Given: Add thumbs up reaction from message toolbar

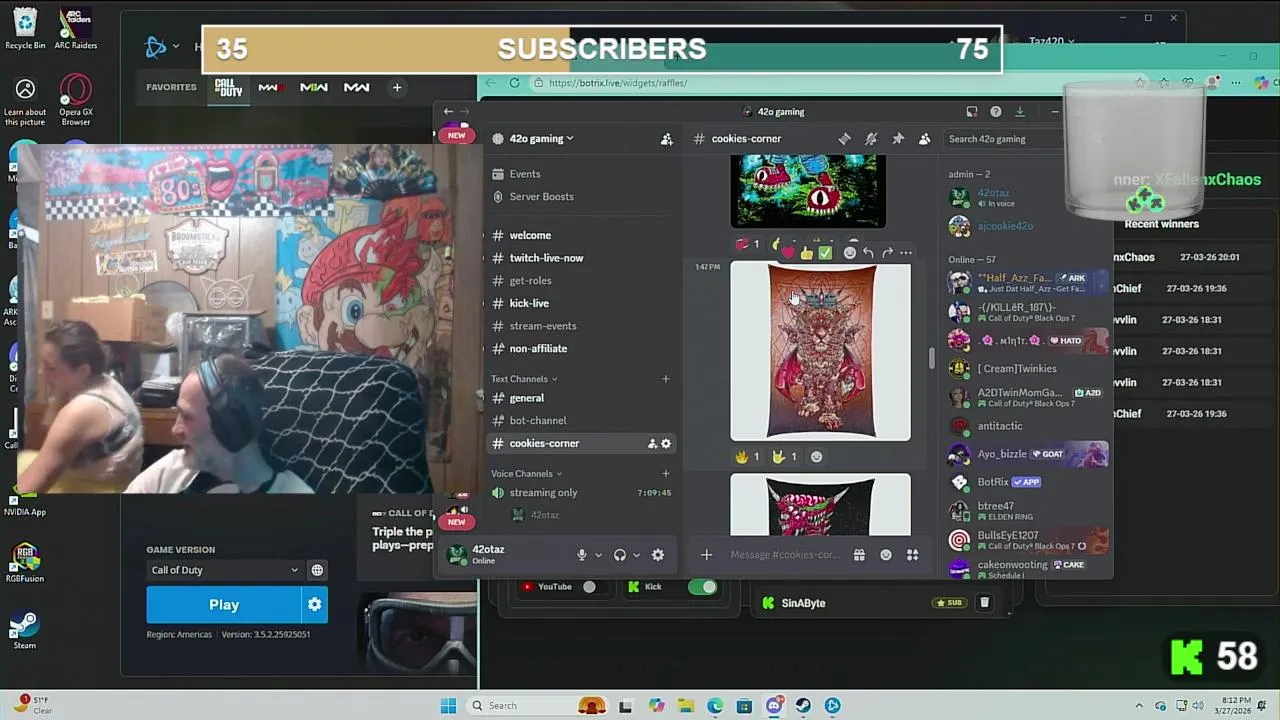Looking at the screenshot, I should (806, 252).
